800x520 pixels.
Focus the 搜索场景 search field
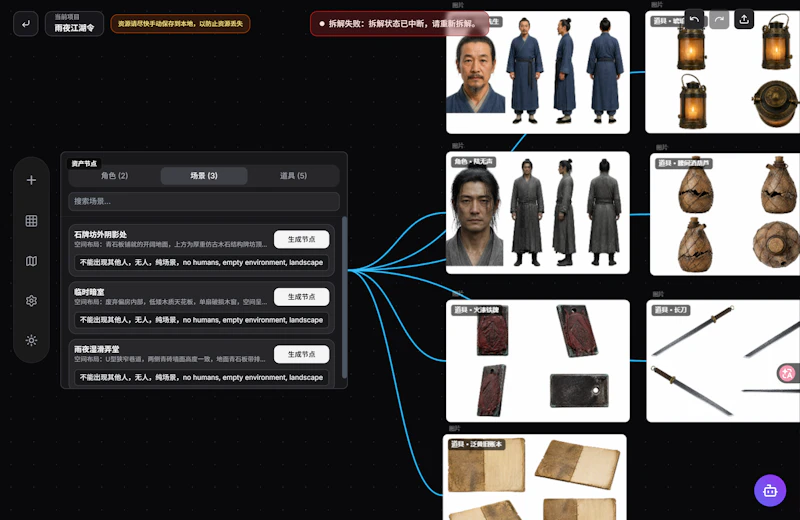tap(204, 201)
